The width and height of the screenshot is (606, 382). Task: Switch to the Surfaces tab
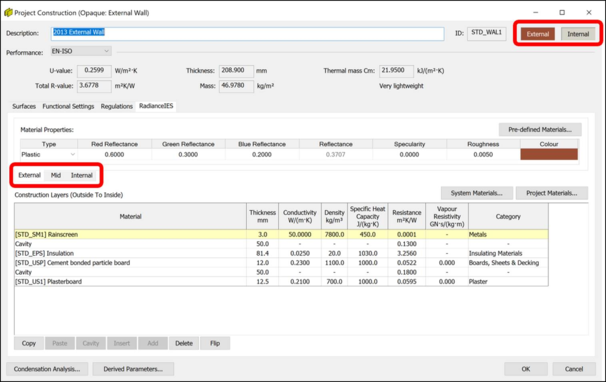point(24,106)
